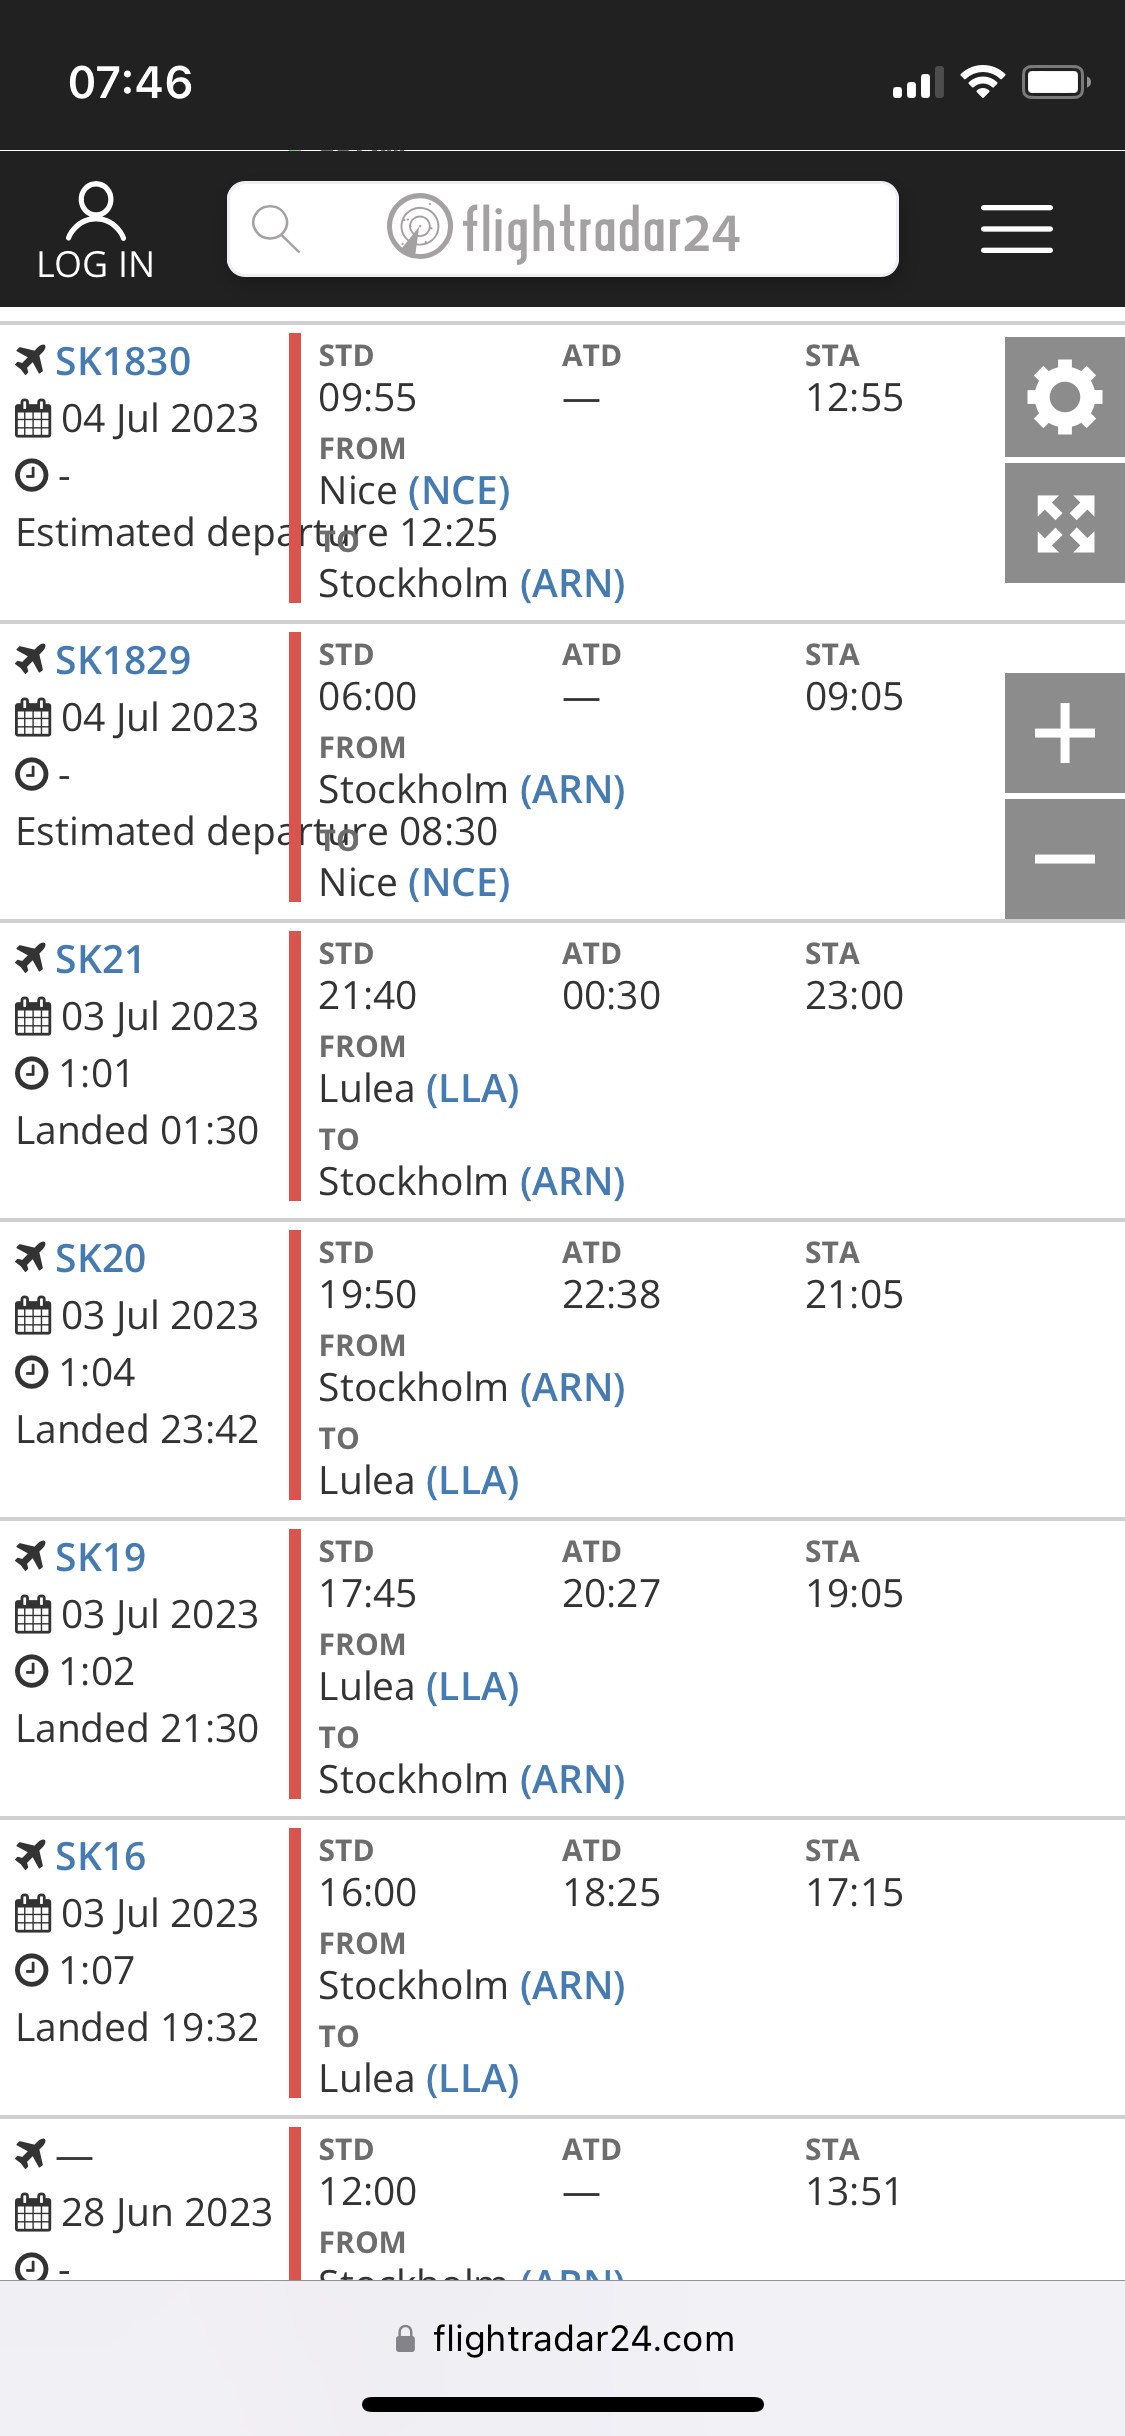Tap LLA destination code in SK20 row
1125x2436 pixels.
[x=472, y=1480]
